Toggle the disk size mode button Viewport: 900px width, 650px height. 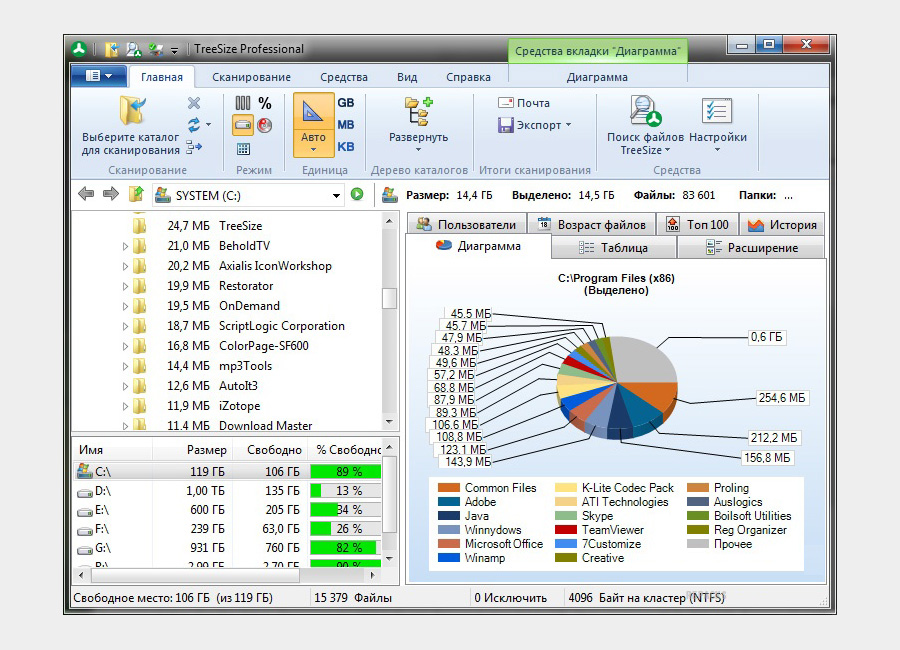(243, 125)
